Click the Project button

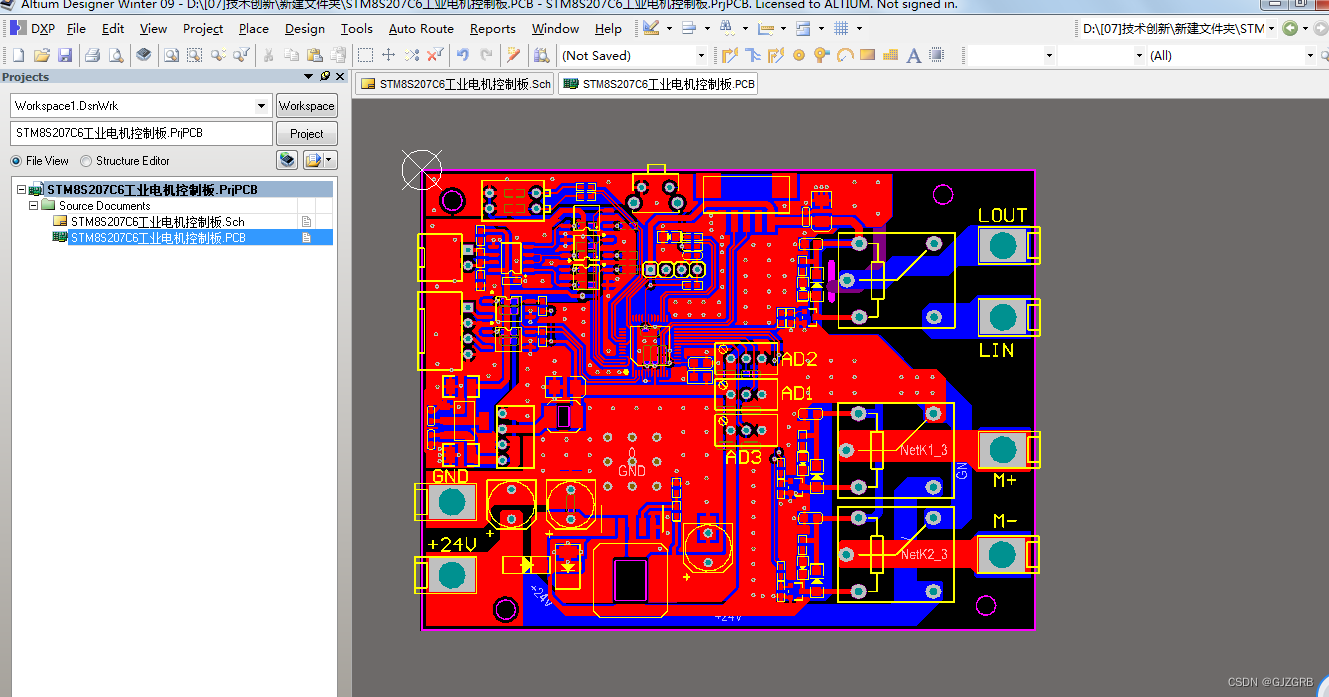(307, 133)
